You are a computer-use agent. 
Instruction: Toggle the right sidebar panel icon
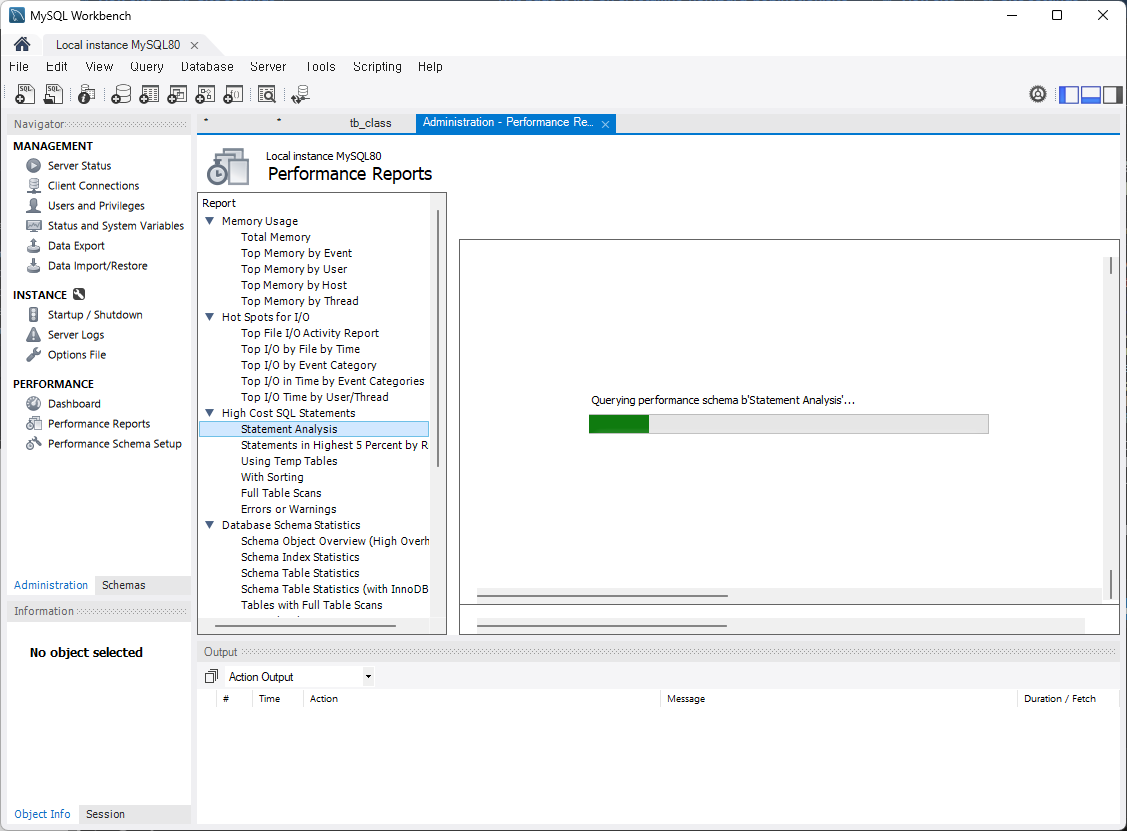click(x=1113, y=94)
